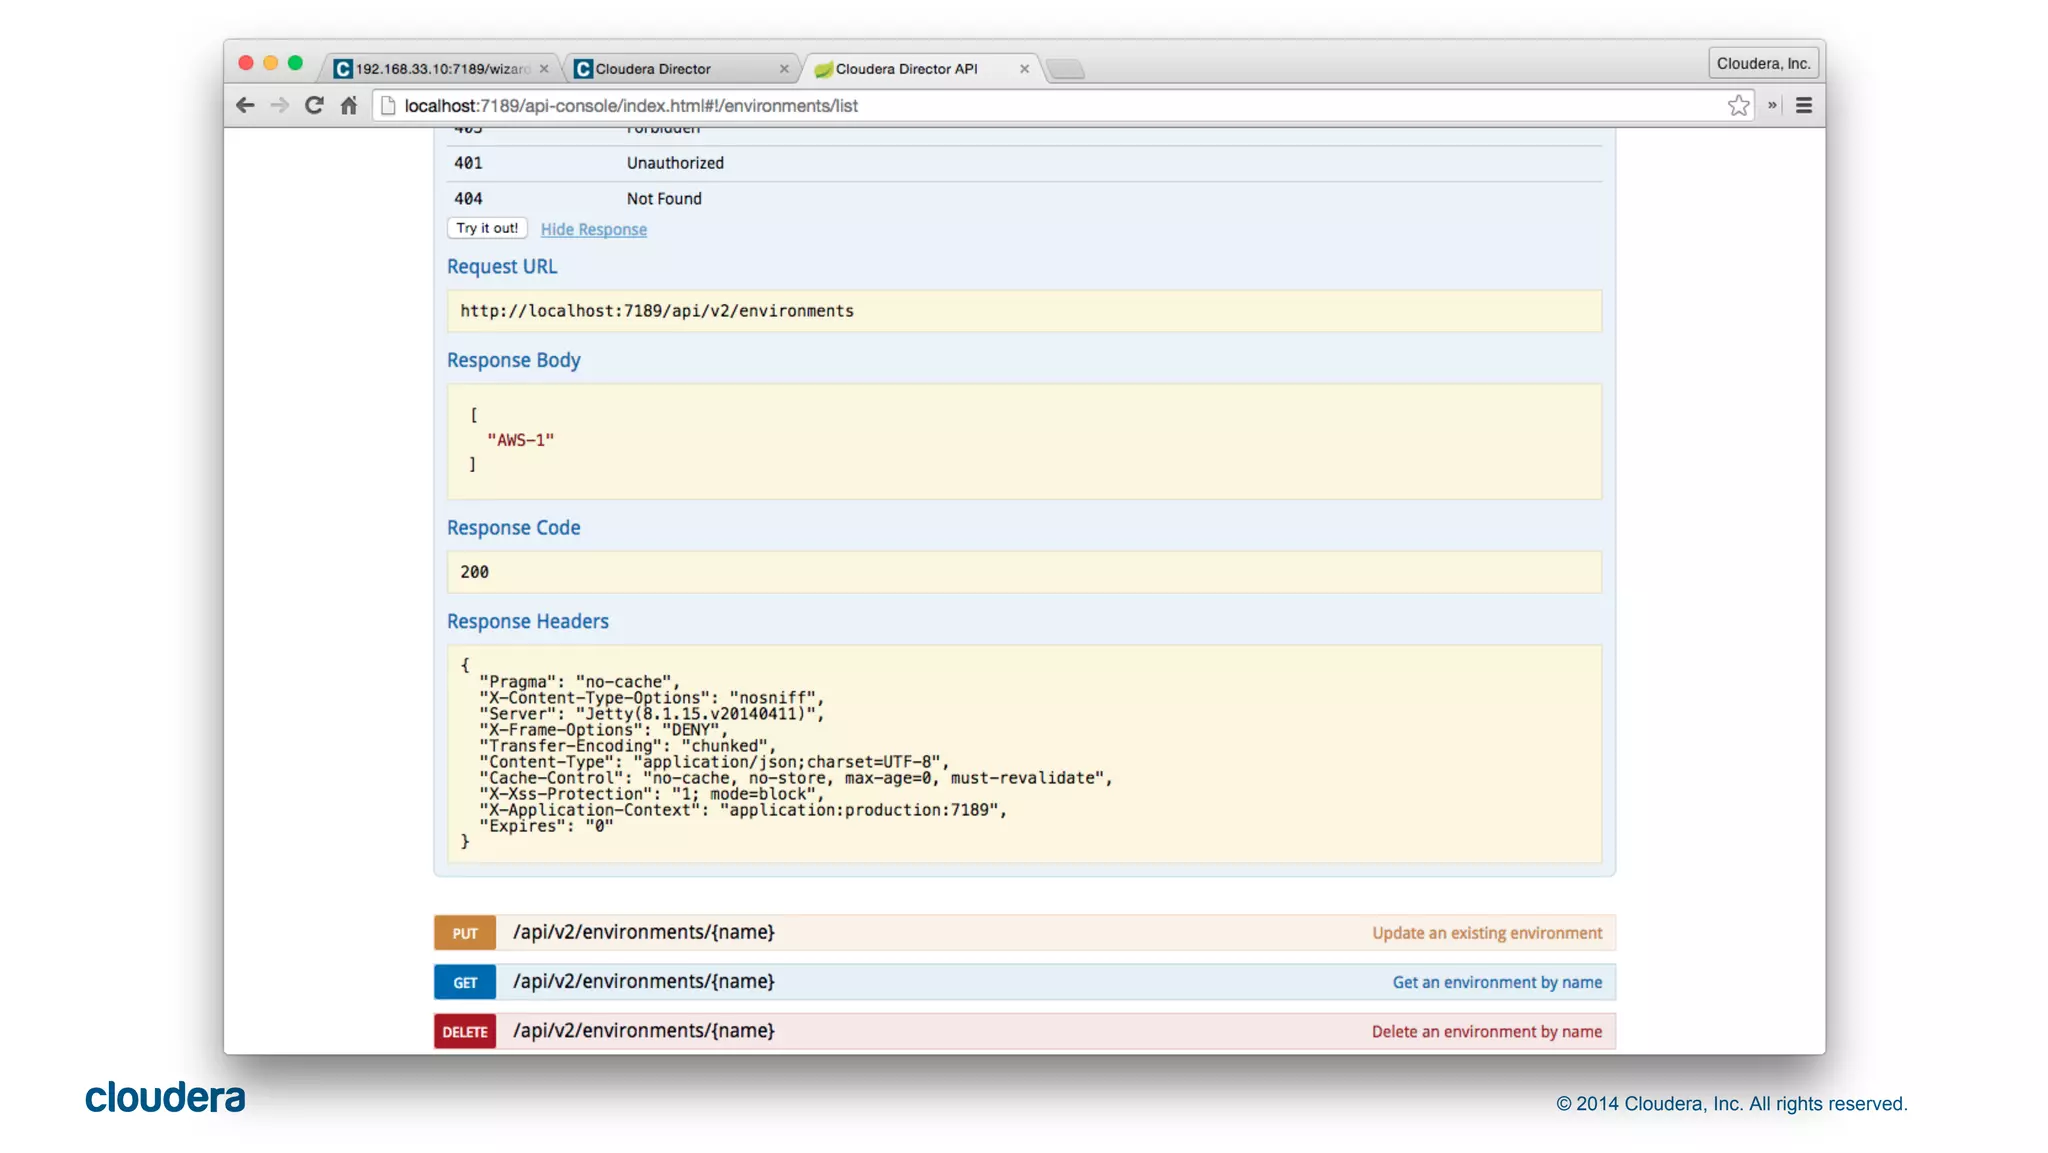This screenshot has height=1153, width=2048.
Task: Click the Request URL heading
Action: tap(502, 267)
